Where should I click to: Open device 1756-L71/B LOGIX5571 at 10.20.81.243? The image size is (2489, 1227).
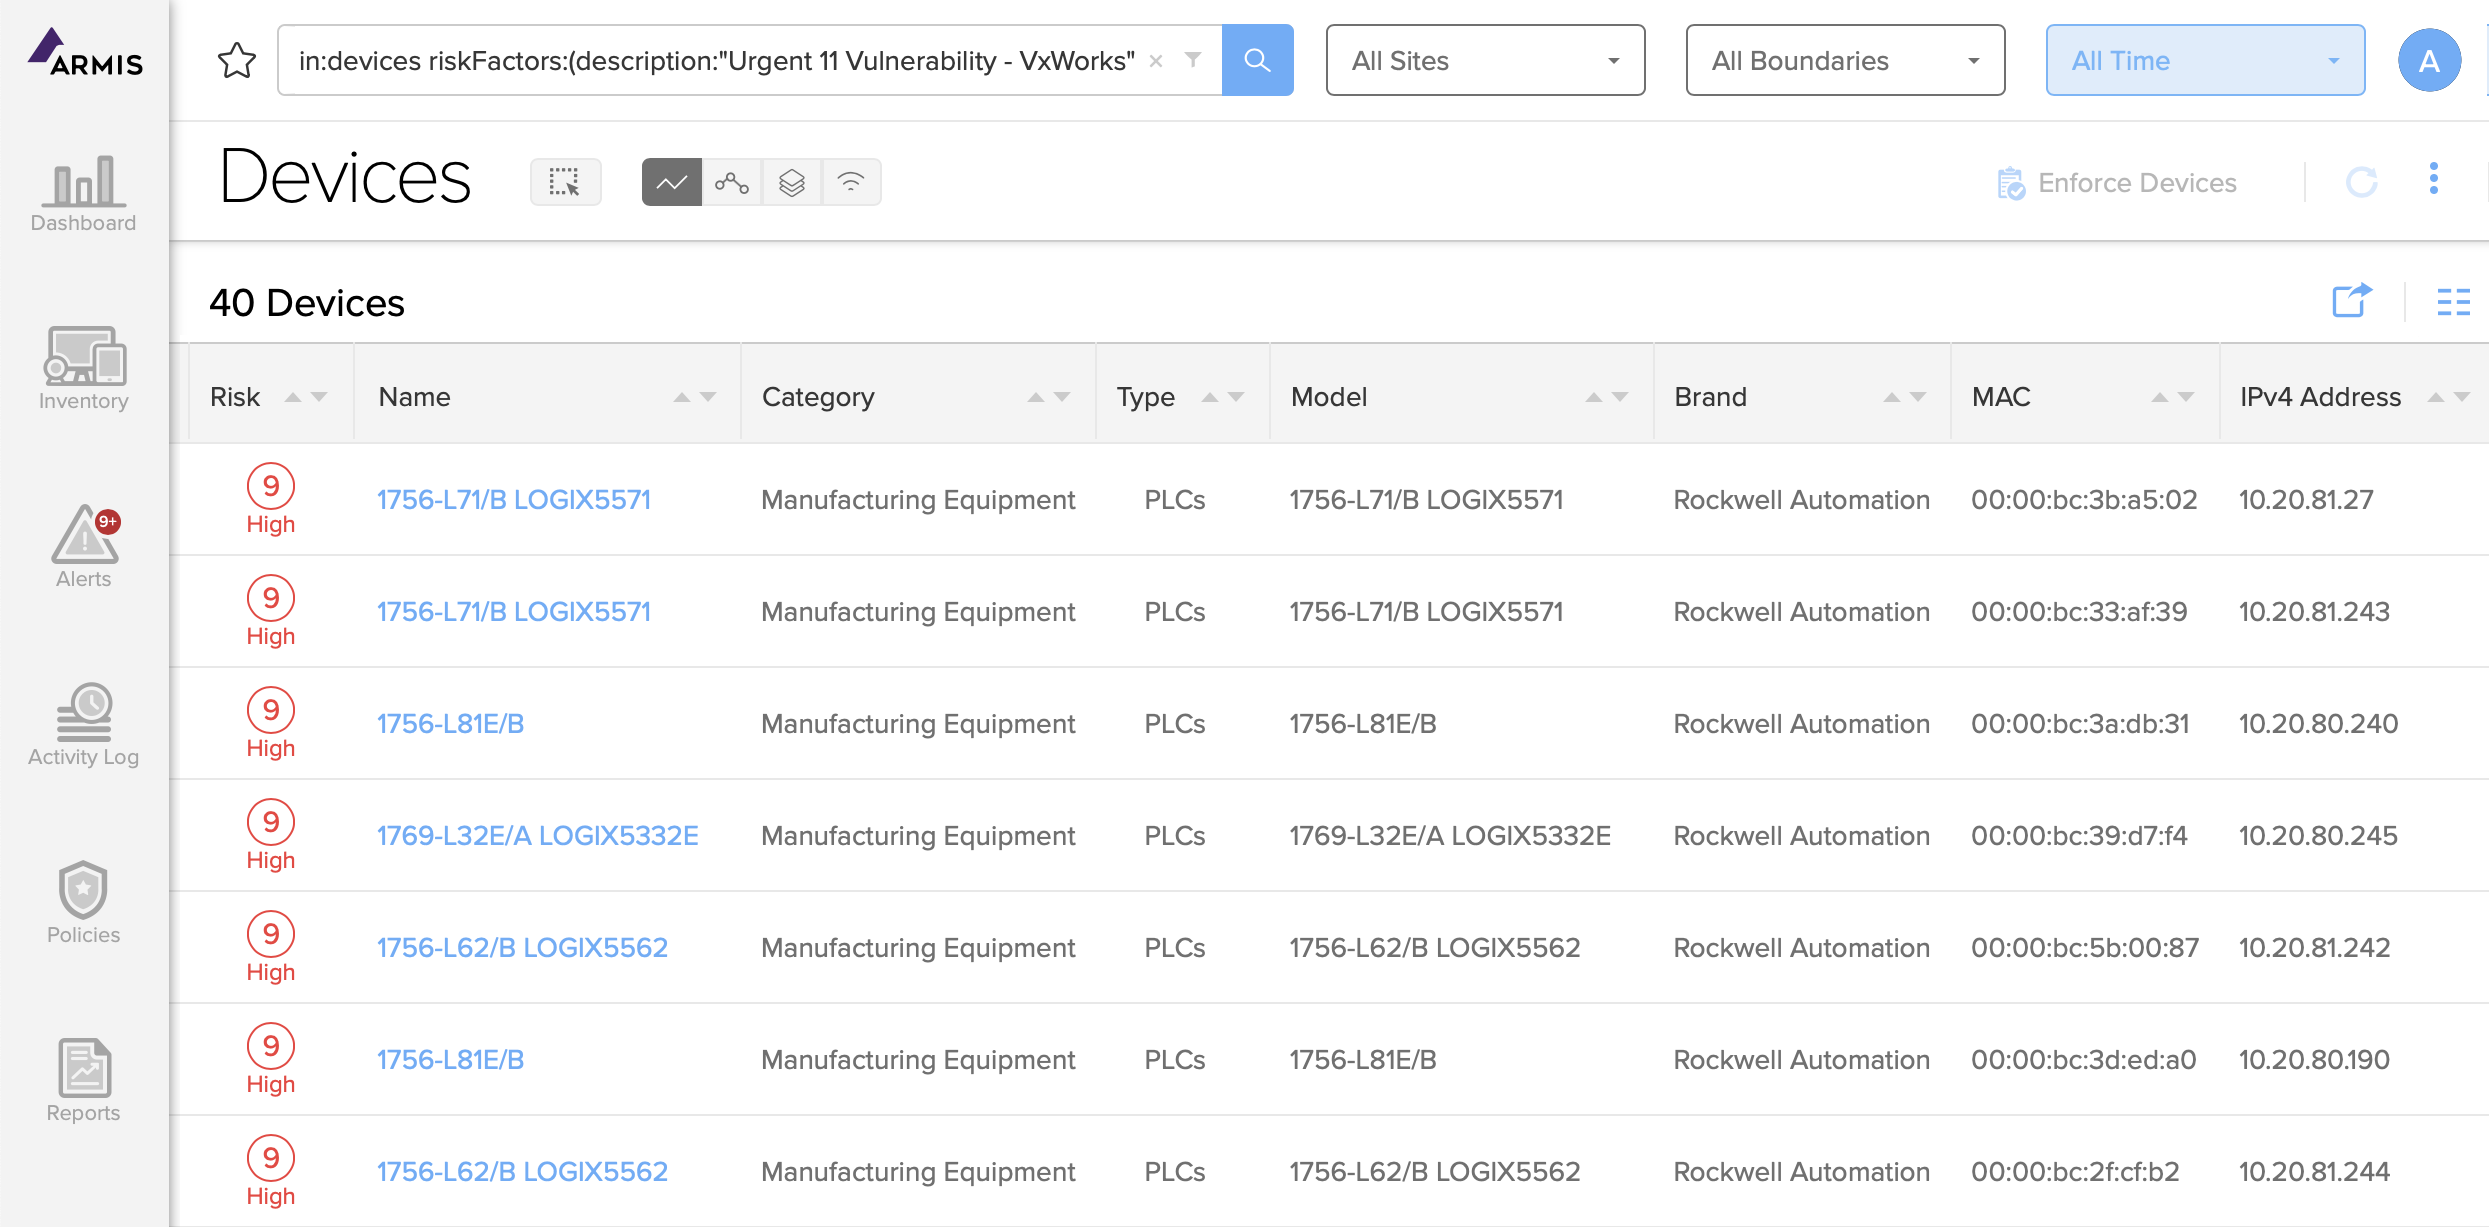point(514,612)
